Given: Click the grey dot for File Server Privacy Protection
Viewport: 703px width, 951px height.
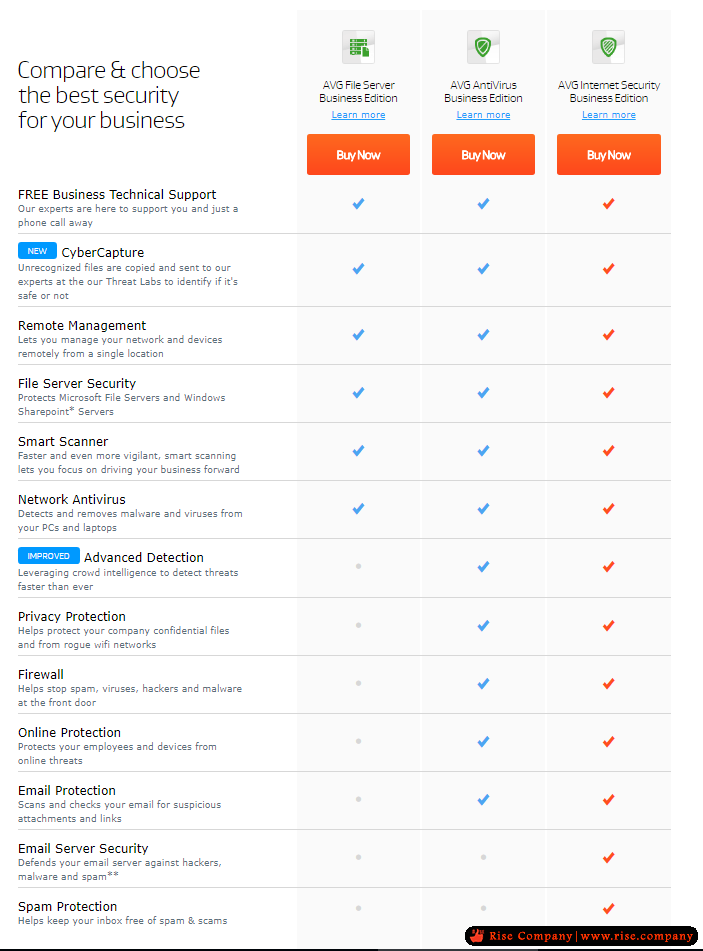Looking at the screenshot, I should click(x=358, y=625).
